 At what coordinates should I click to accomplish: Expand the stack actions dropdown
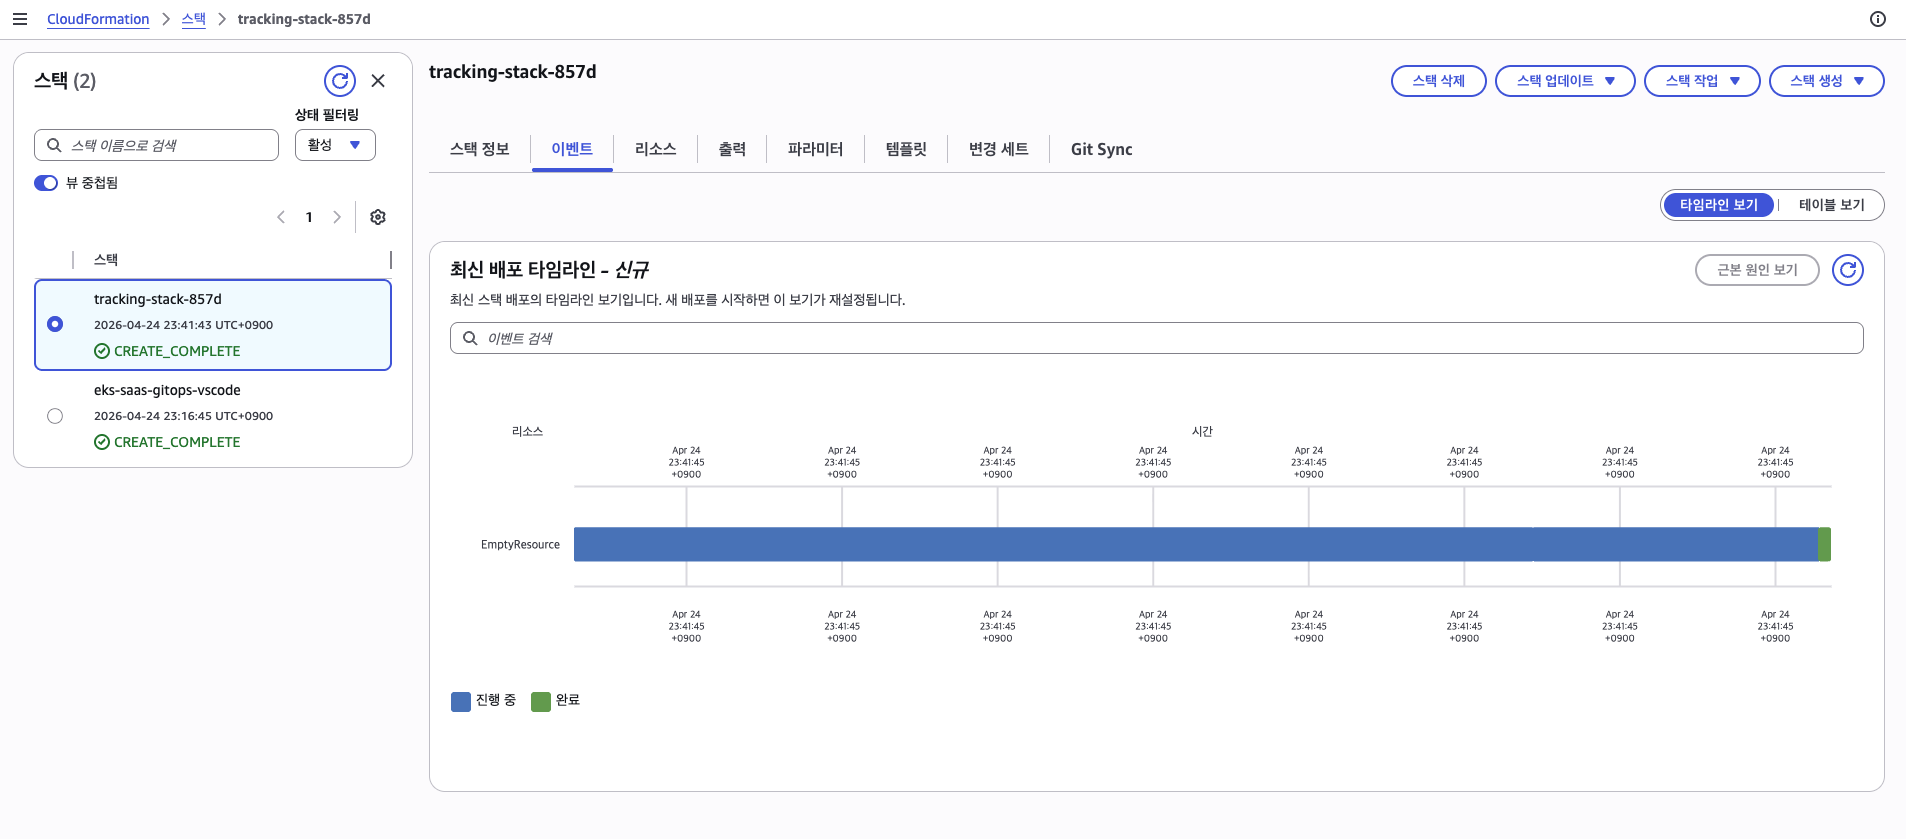click(1702, 81)
